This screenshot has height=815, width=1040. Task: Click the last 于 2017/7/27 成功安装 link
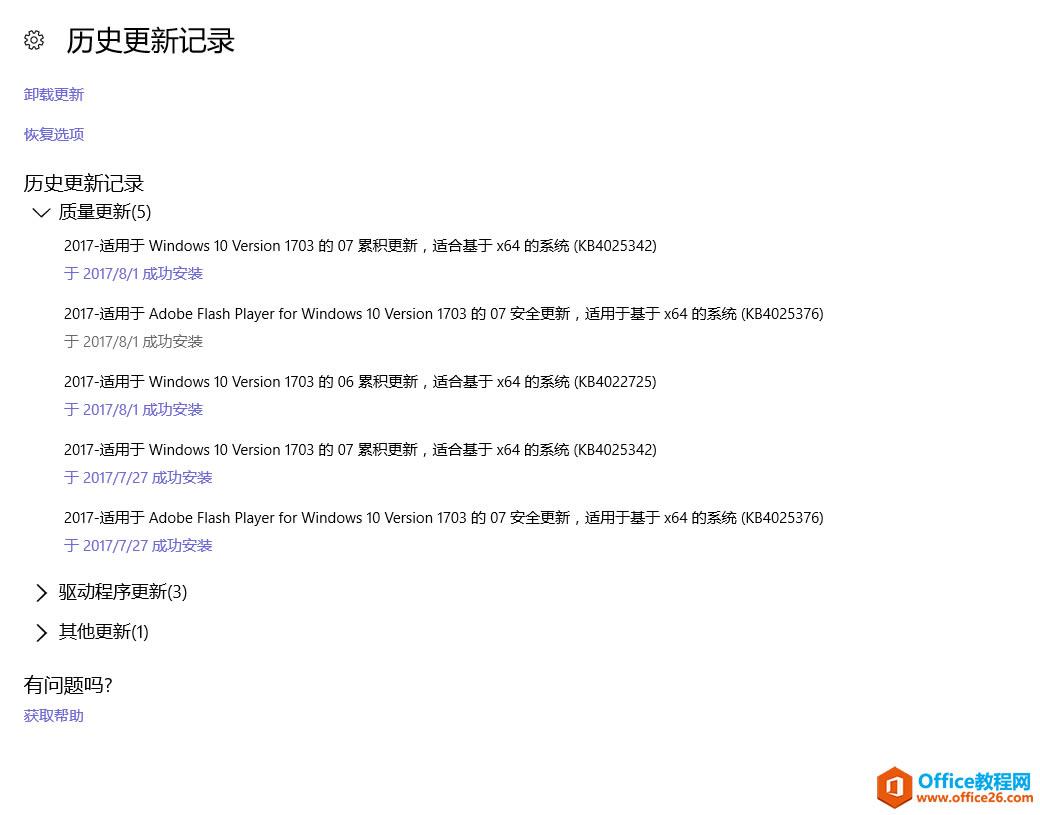[x=138, y=545]
